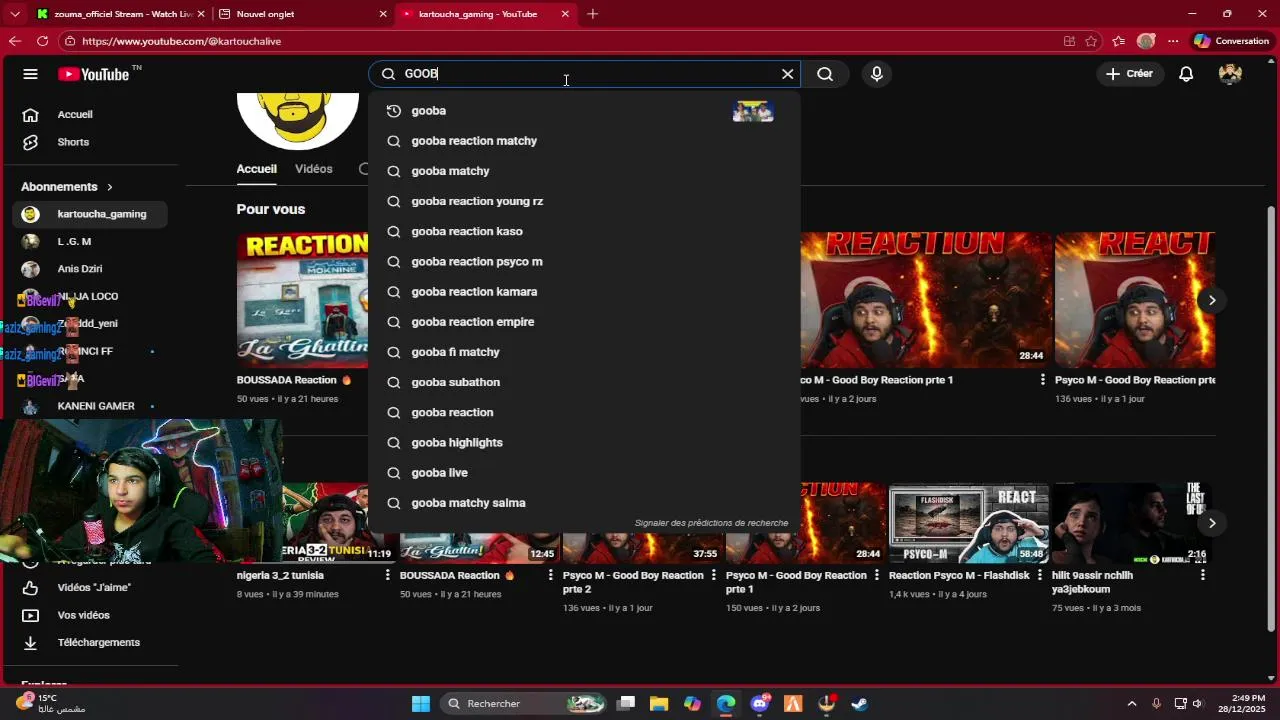This screenshot has height=720, width=1280.
Task: Open the L.G.M subscription channel
Action: [x=90, y=242]
